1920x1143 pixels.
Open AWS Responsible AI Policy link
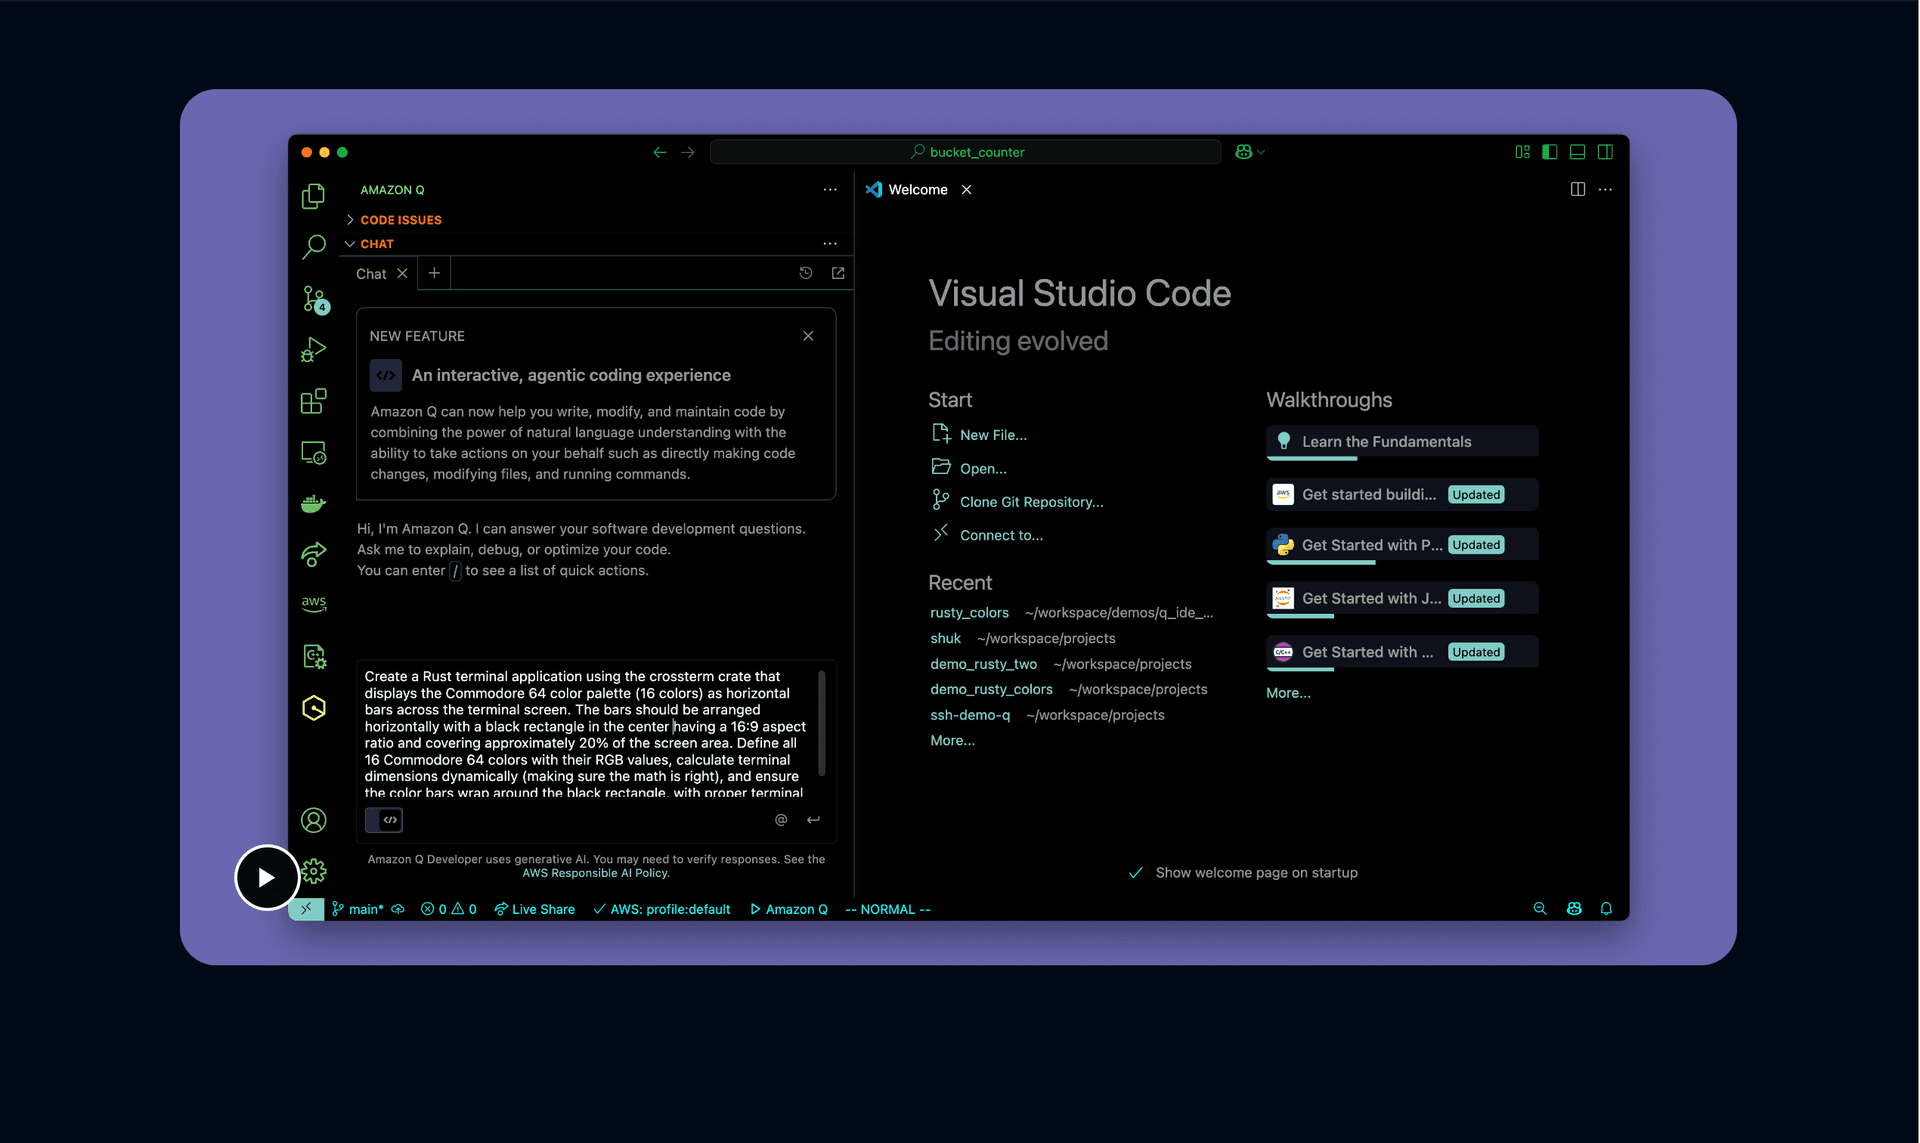coord(595,873)
